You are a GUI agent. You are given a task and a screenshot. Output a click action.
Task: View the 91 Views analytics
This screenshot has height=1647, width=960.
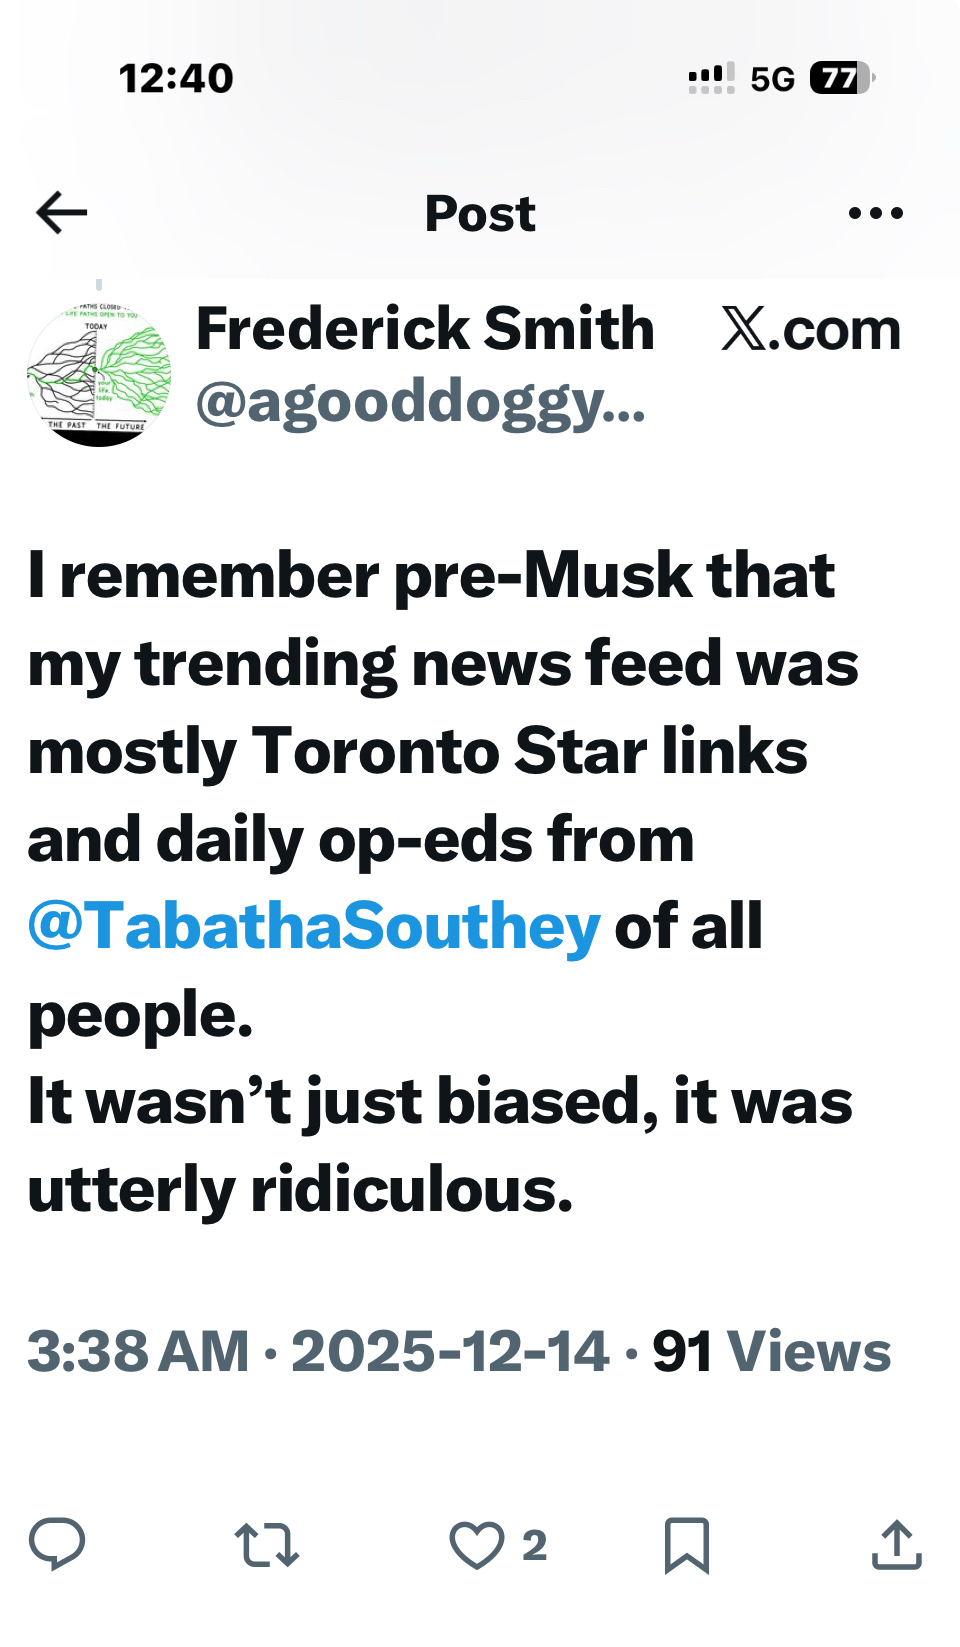(771, 1352)
